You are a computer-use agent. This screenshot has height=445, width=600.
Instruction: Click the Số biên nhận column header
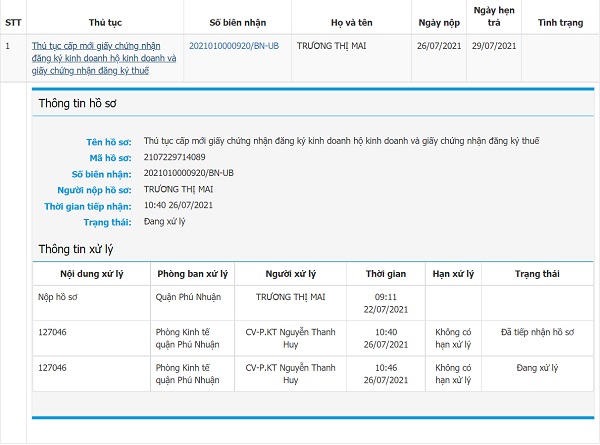[237, 21]
